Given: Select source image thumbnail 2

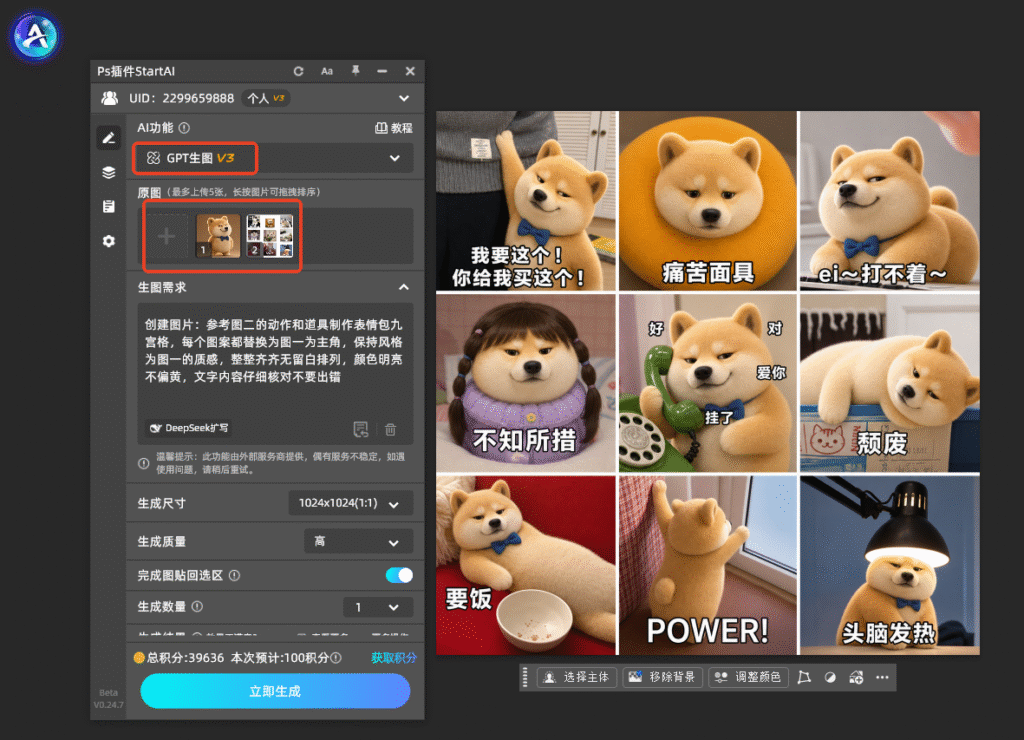Looking at the screenshot, I should pyautogui.click(x=269, y=236).
